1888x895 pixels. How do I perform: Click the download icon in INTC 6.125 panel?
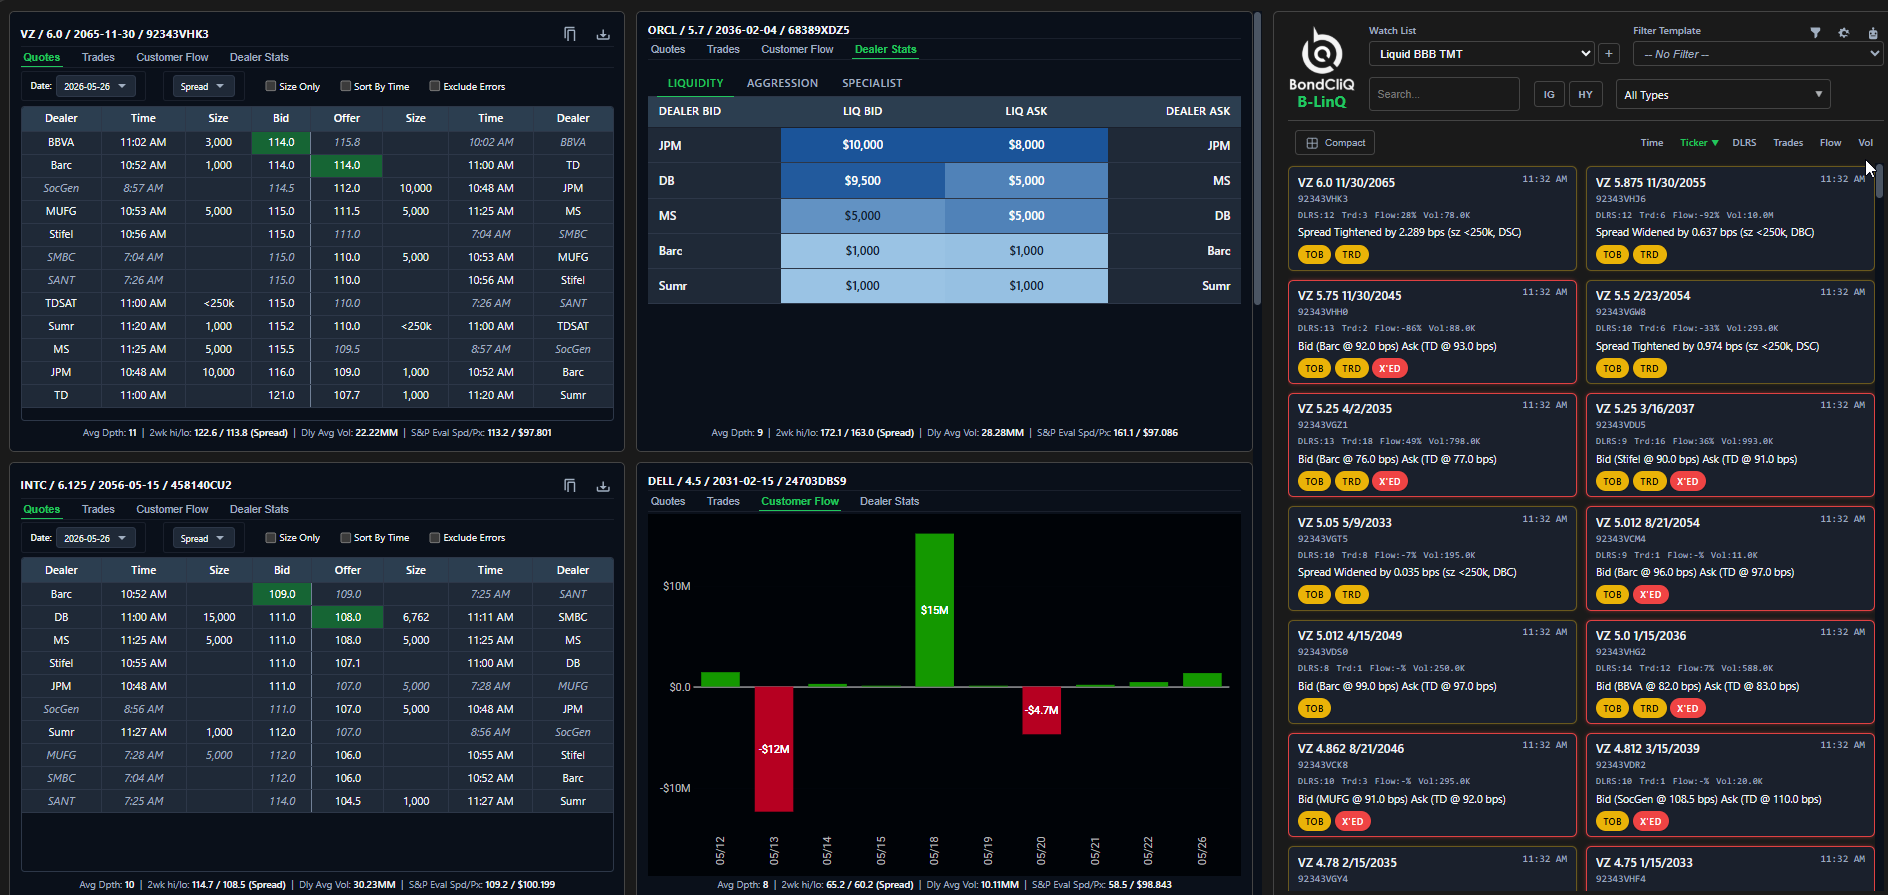tap(603, 486)
